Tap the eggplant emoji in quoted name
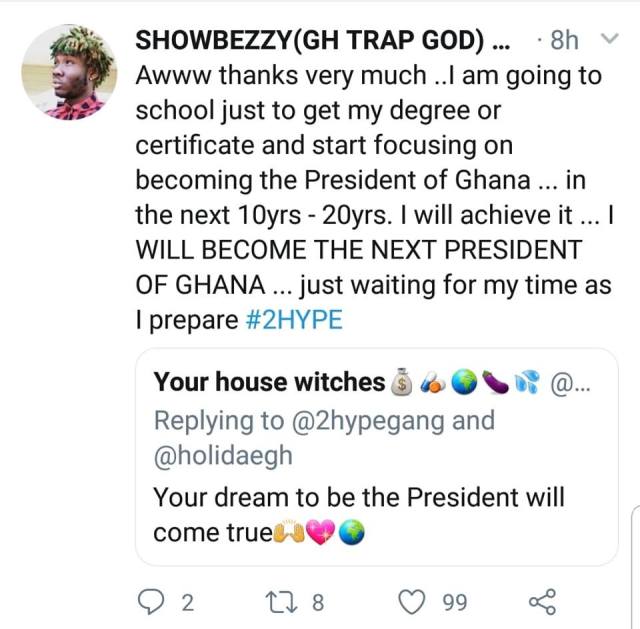Image resolution: width=640 pixels, height=629 pixels. [x=494, y=382]
